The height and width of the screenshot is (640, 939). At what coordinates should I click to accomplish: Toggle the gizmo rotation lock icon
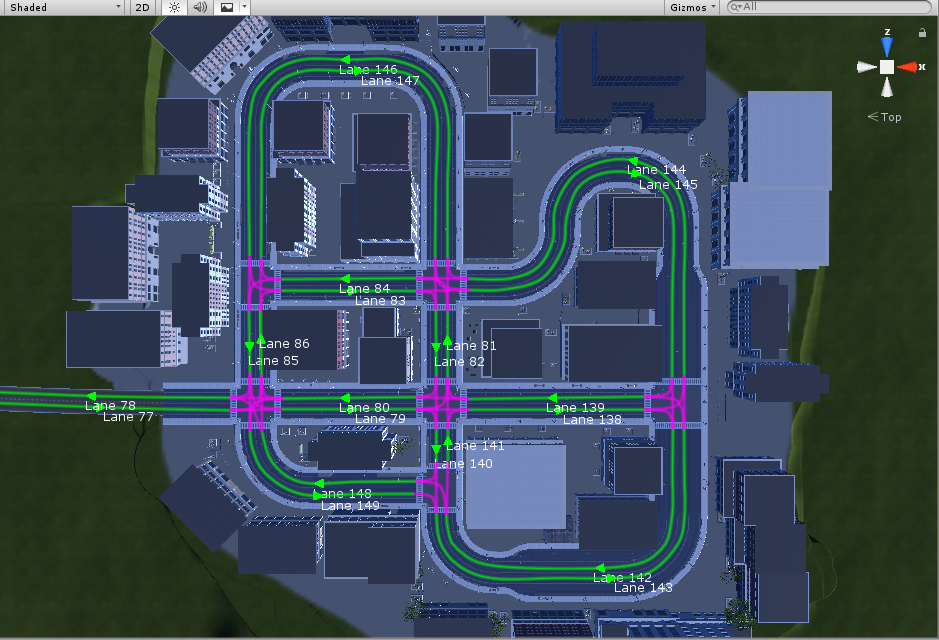click(921, 33)
